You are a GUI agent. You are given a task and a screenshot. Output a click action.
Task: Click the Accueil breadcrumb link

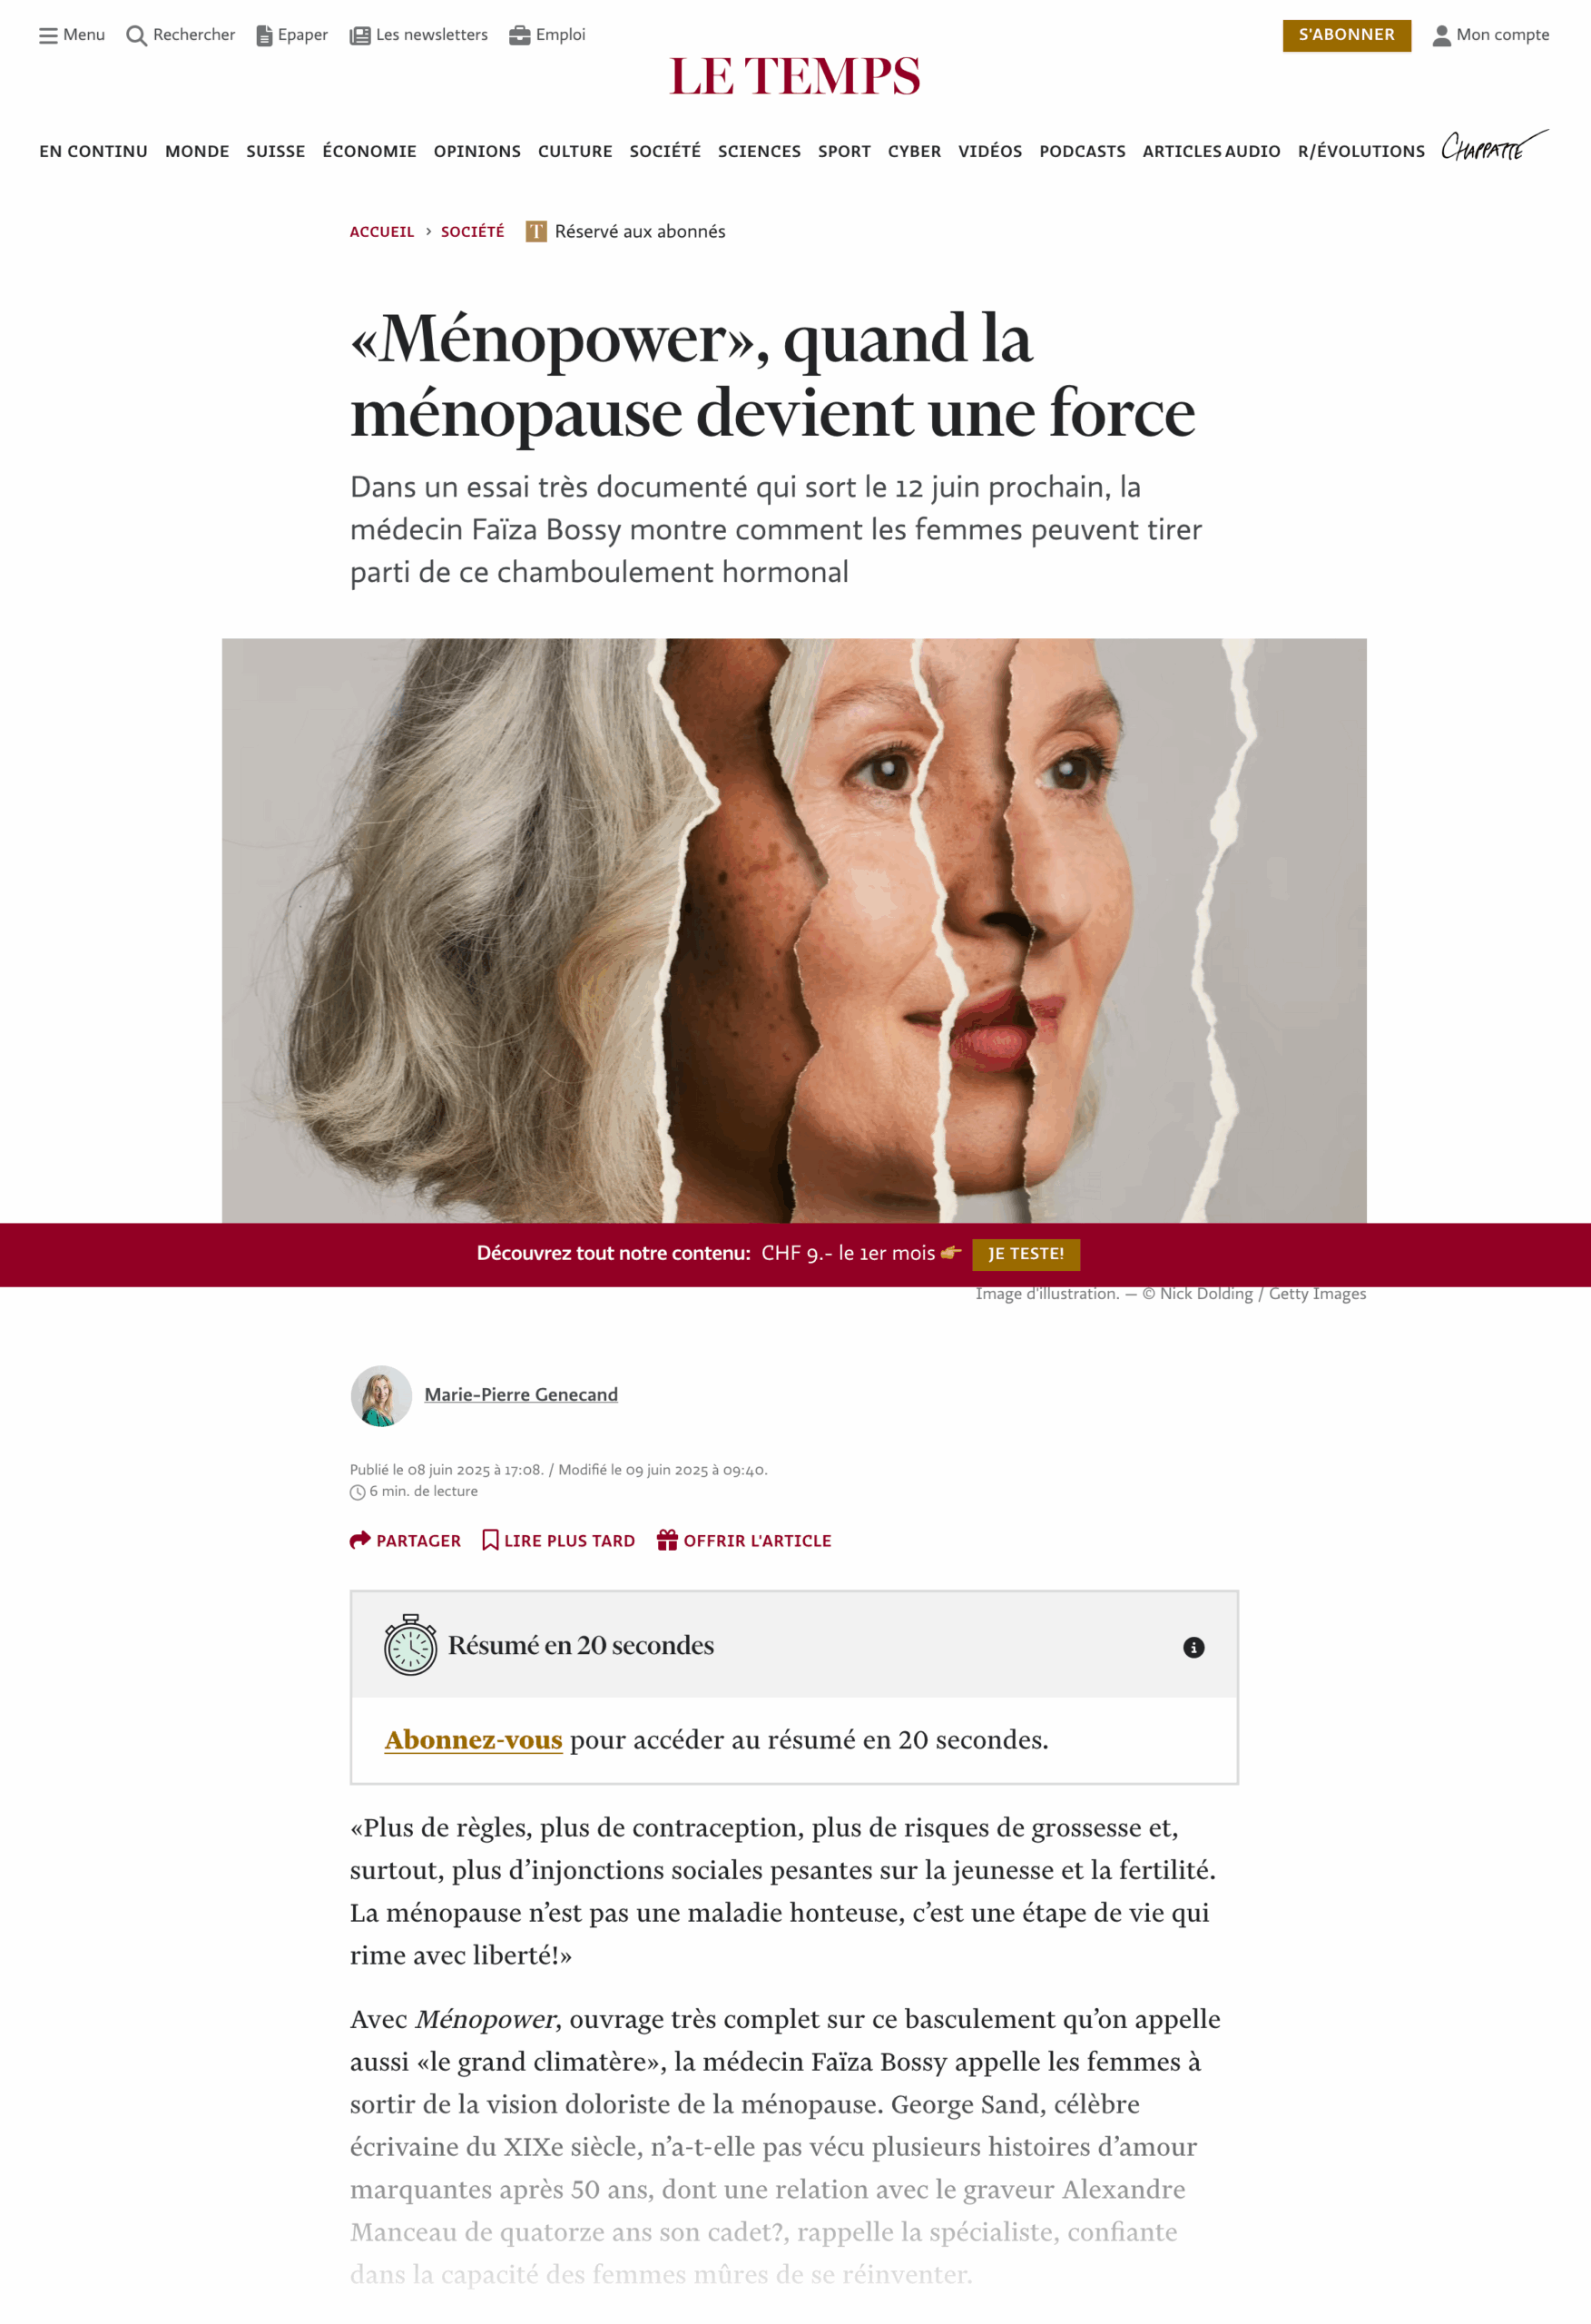click(x=382, y=232)
